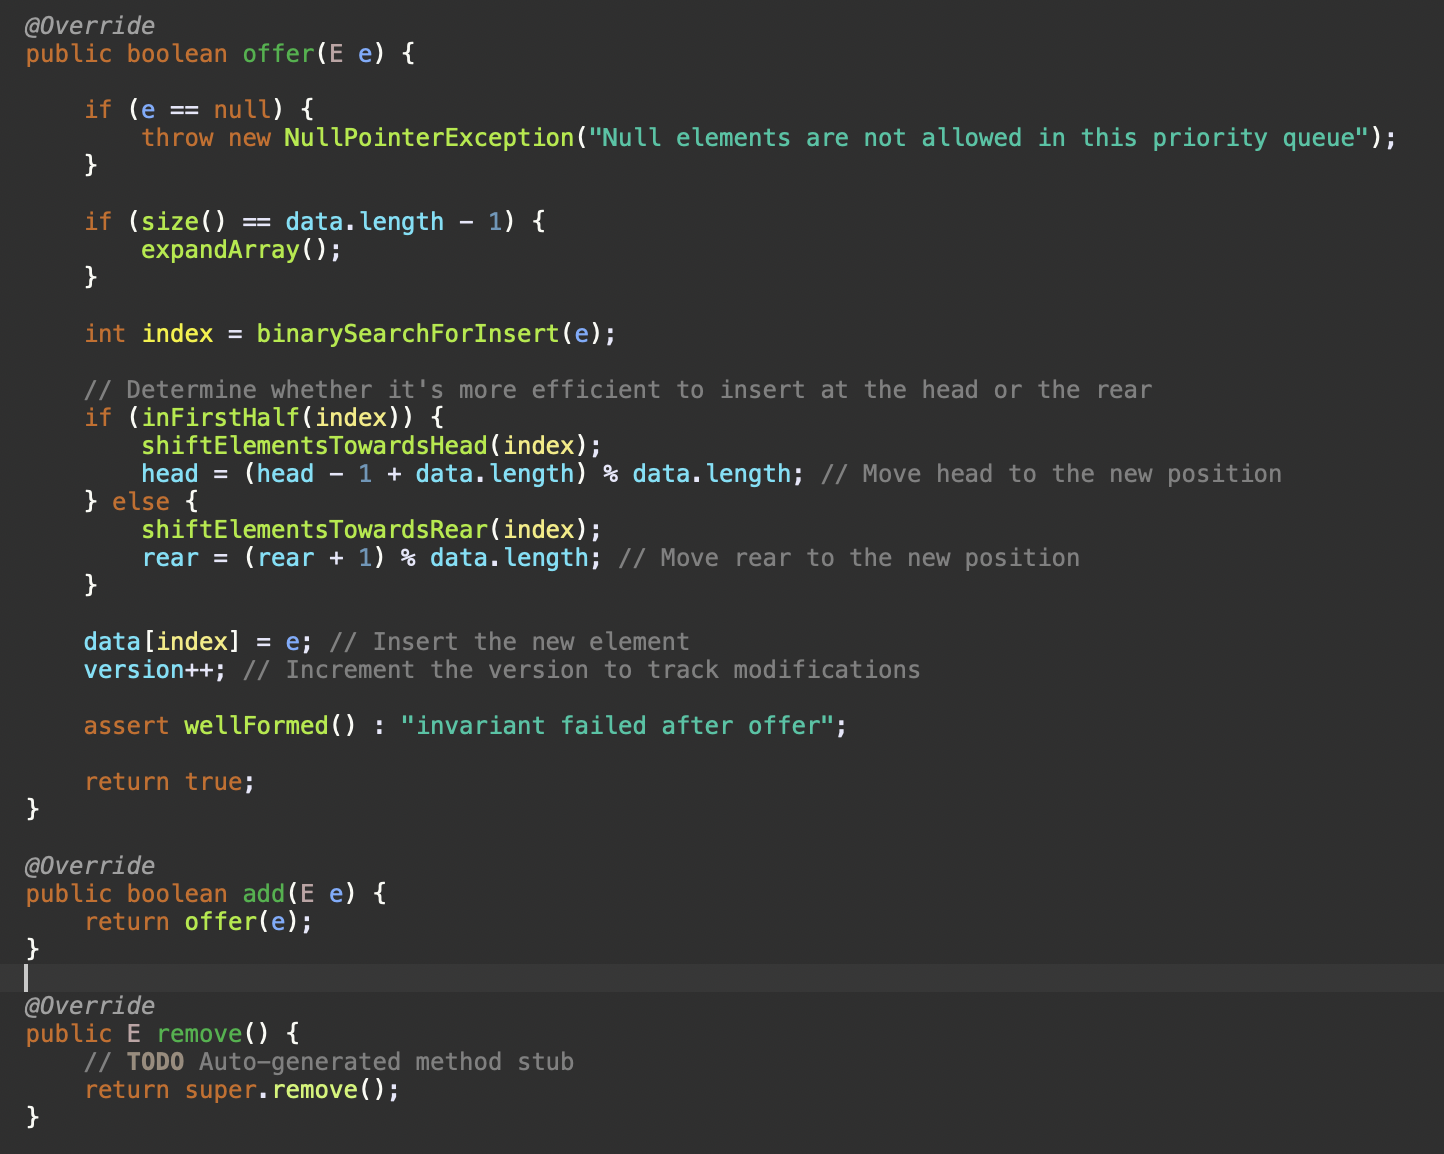Screen dimensions: 1444x1154
Task: Select the NullPointerException class name
Action: point(428,137)
